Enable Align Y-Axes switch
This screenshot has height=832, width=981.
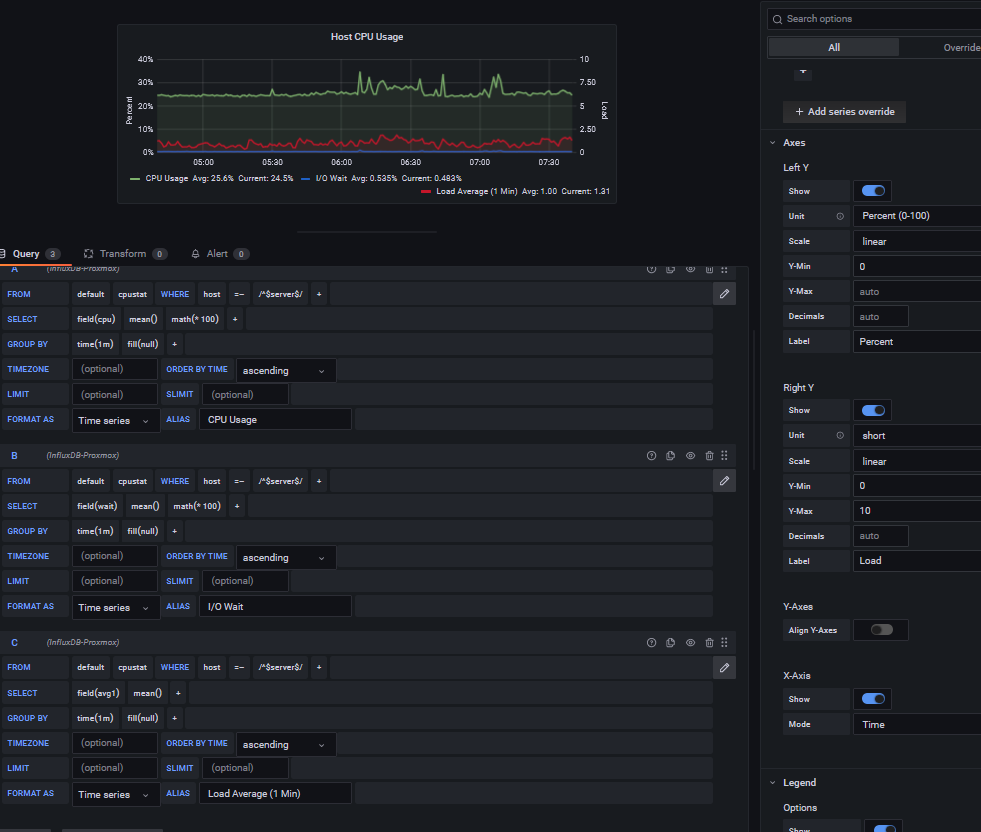coord(882,630)
